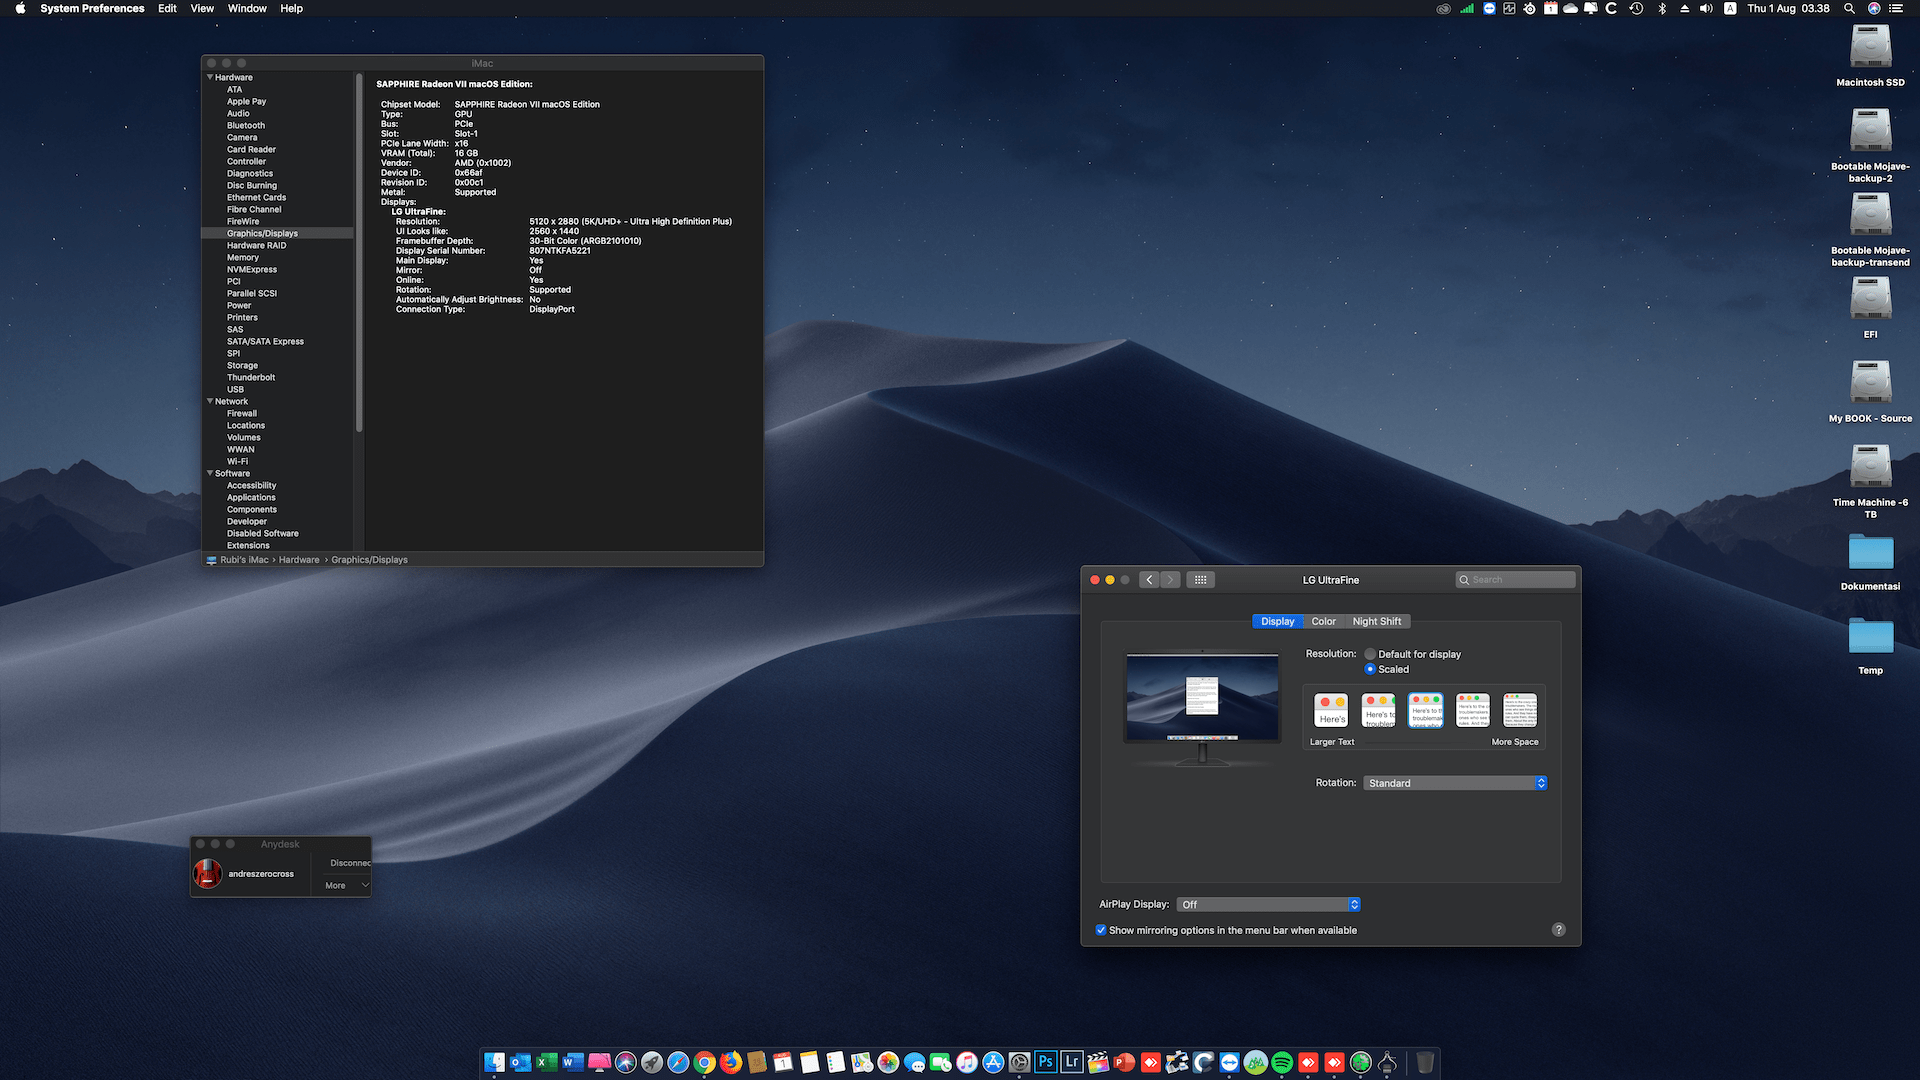Open the Rotation dropdown
This screenshot has width=1920, height=1080.
coord(1455,783)
